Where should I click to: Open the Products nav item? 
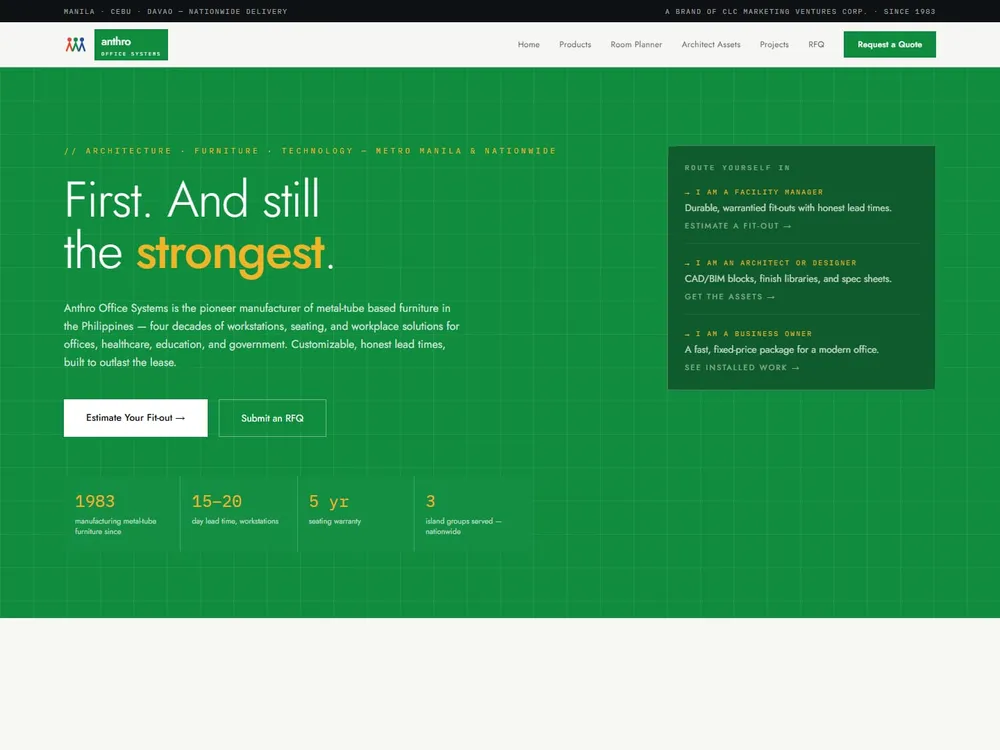575,45
